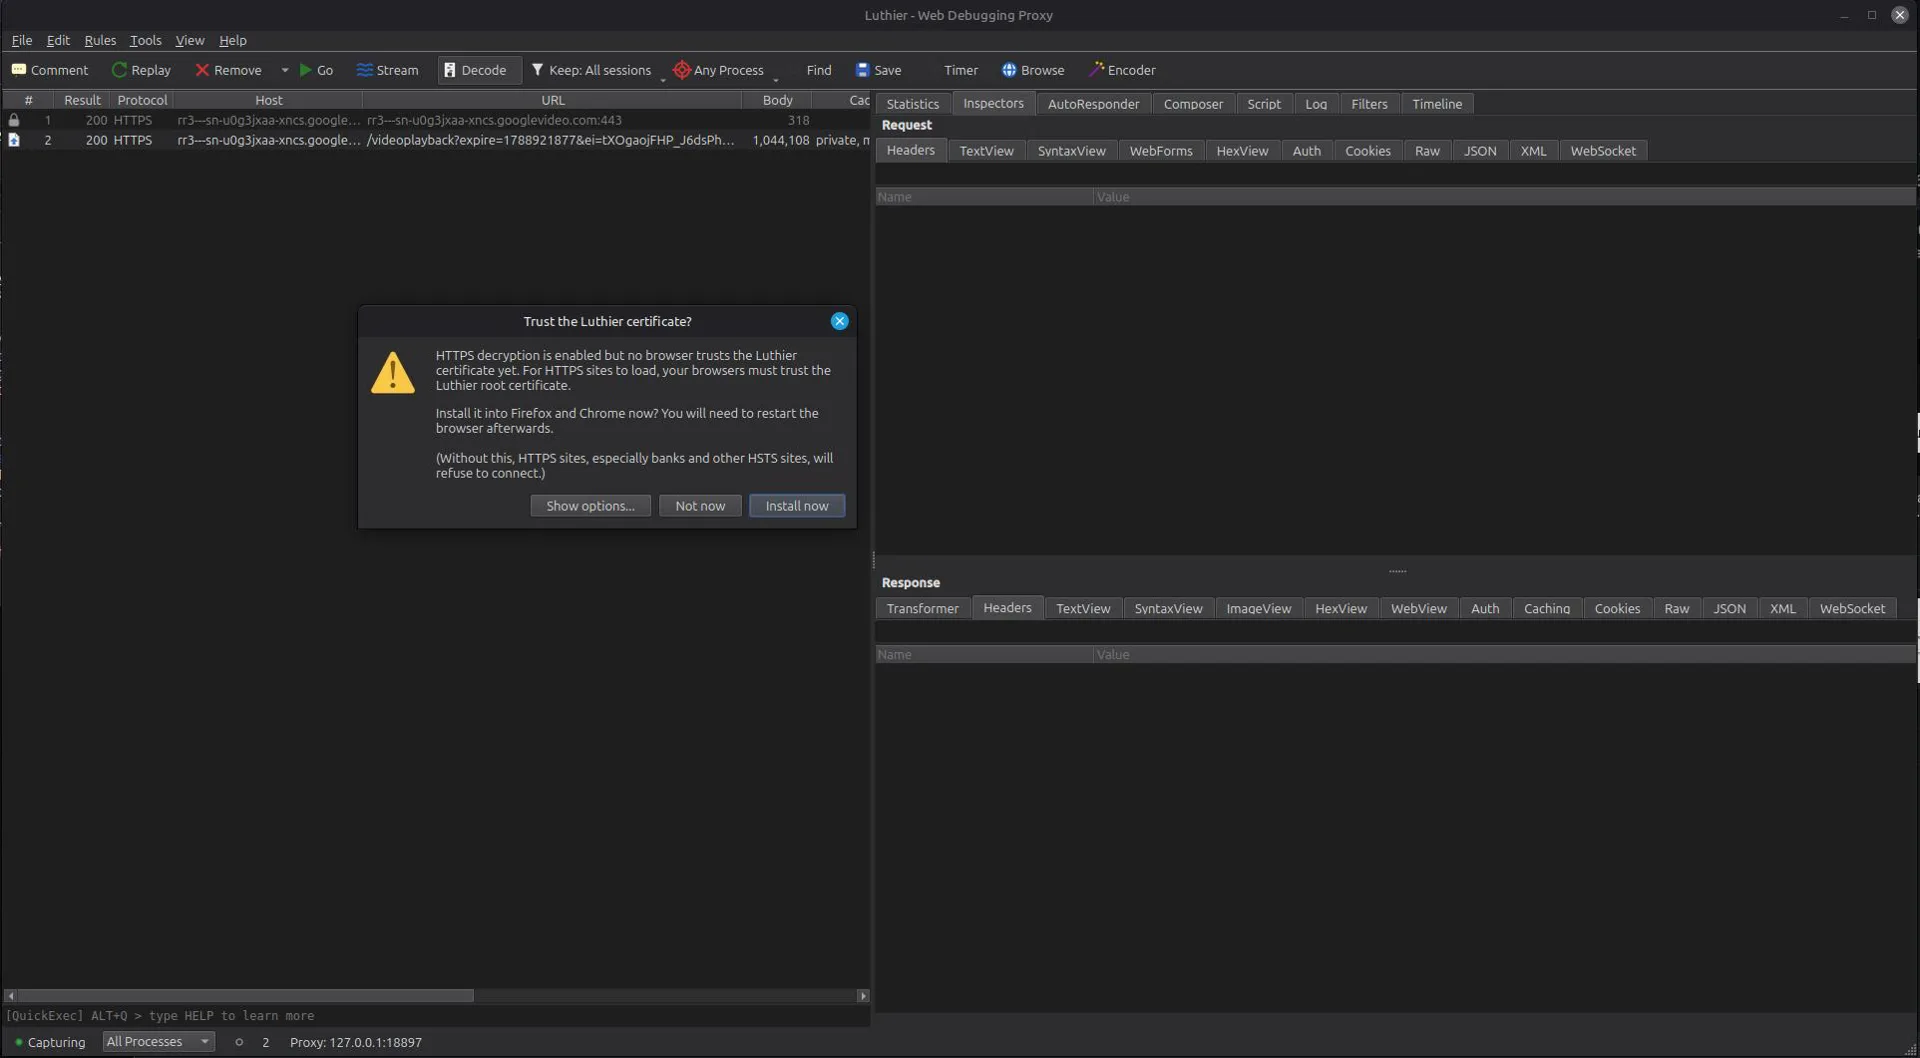Image resolution: width=1920 pixels, height=1058 pixels.
Task: Open the Remove dropdown arrow
Action: (x=285, y=70)
